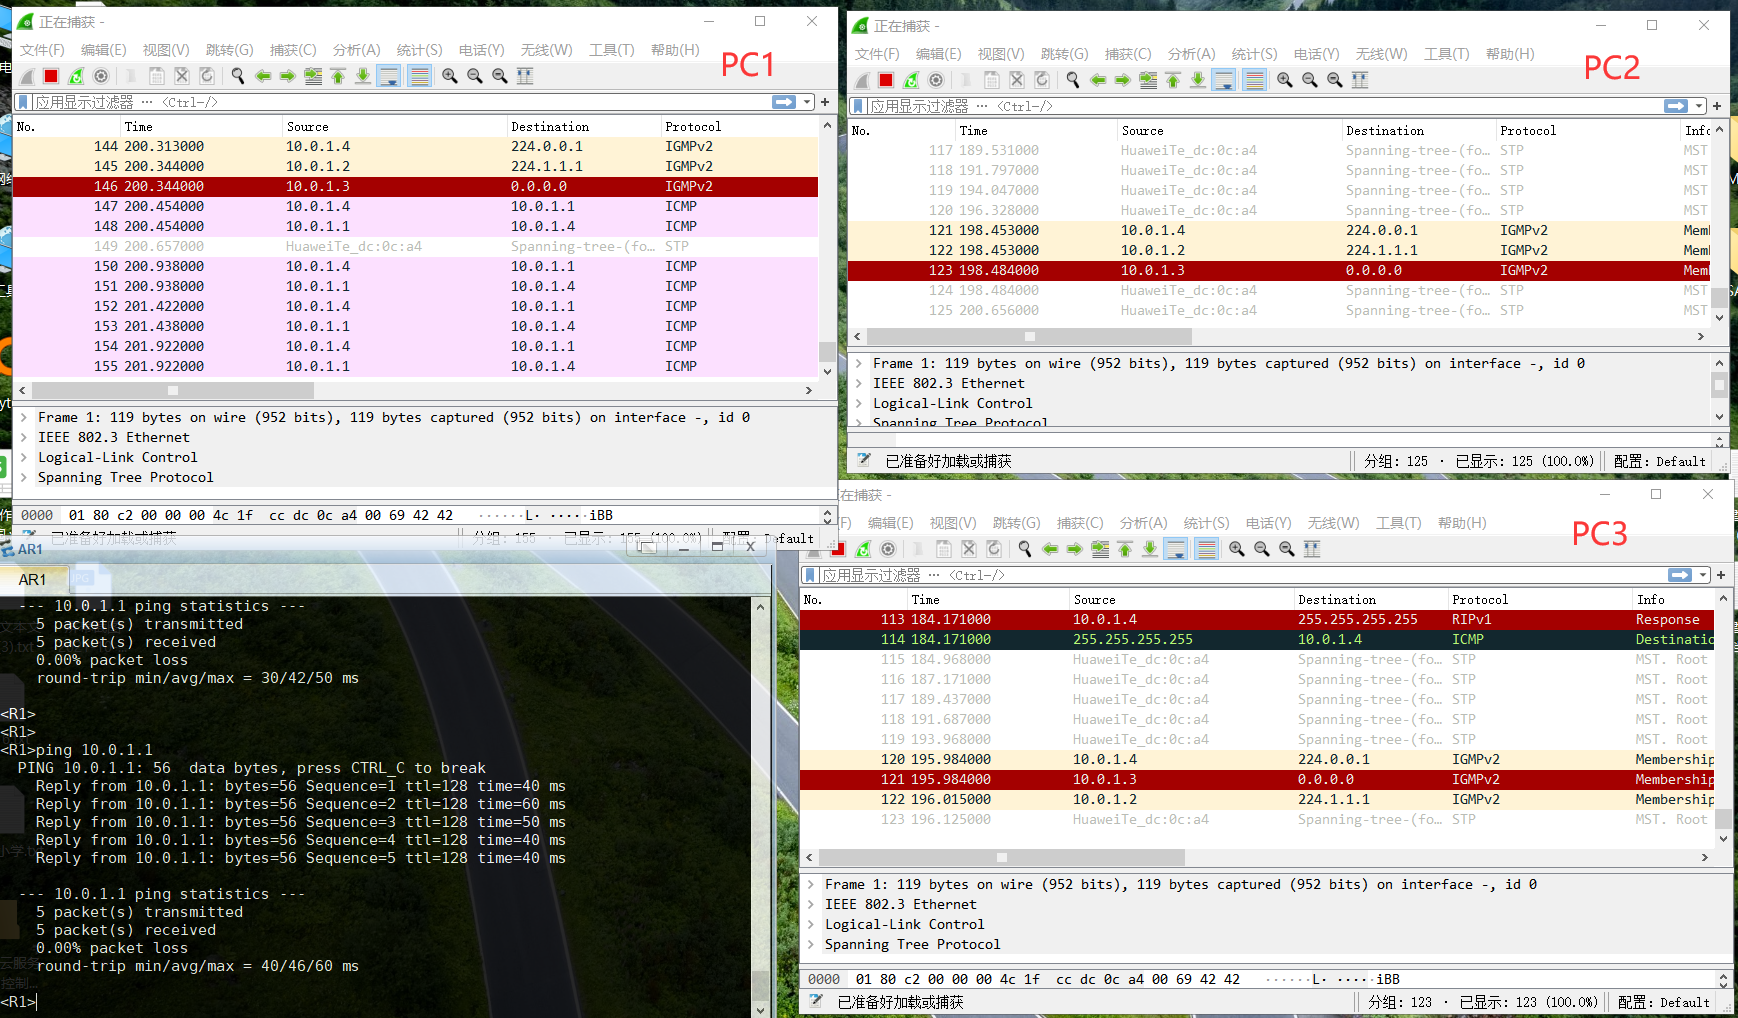Toggle auto-scroll during capture in PC3 toolbar
The width and height of the screenshot is (1738, 1018).
tap(1175, 549)
